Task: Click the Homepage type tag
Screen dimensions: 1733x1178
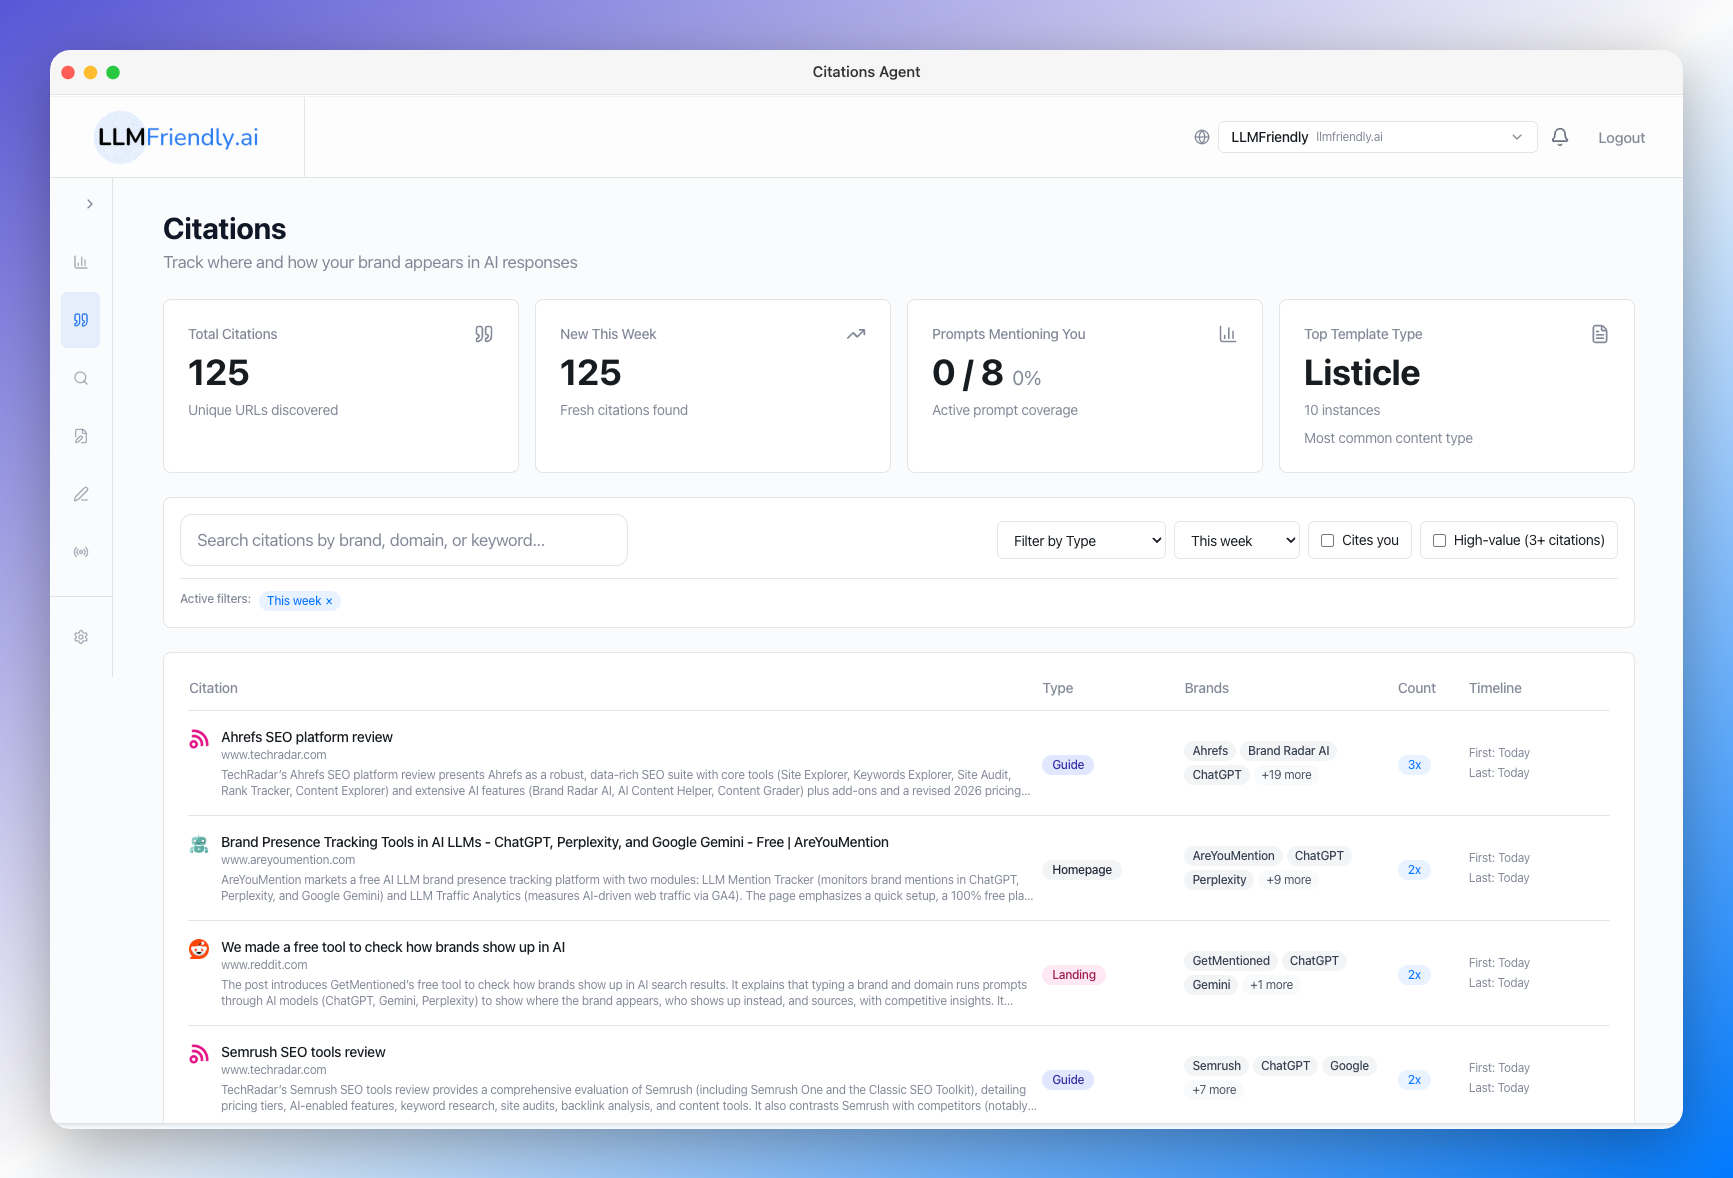Action: 1082,870
